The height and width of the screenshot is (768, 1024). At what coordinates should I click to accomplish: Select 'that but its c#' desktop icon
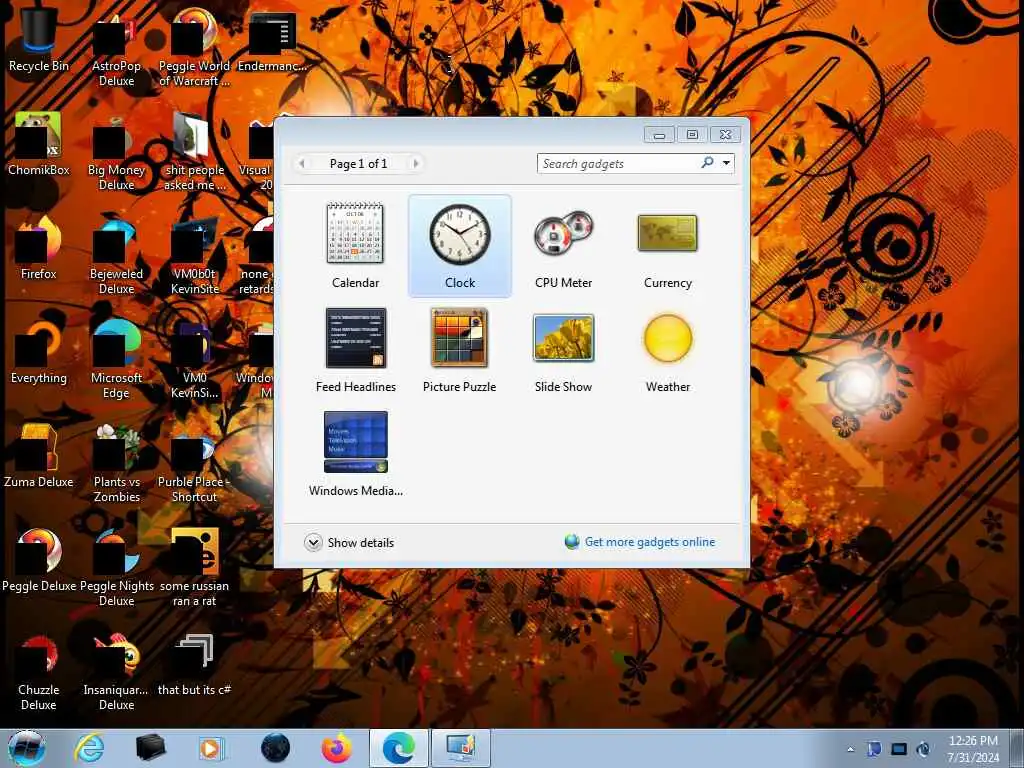pos(194,665)
